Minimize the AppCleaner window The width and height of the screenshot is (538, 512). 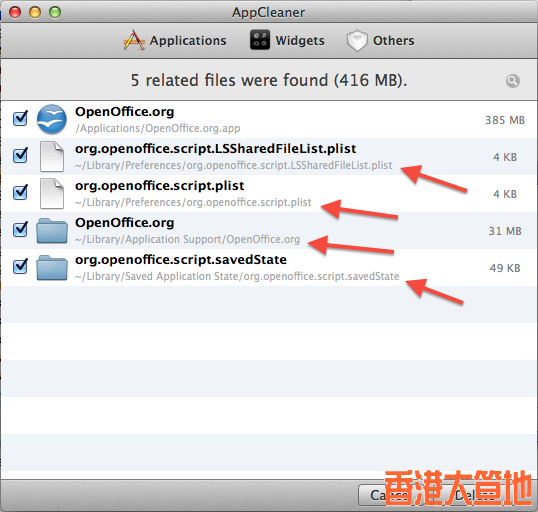point(35,12)
